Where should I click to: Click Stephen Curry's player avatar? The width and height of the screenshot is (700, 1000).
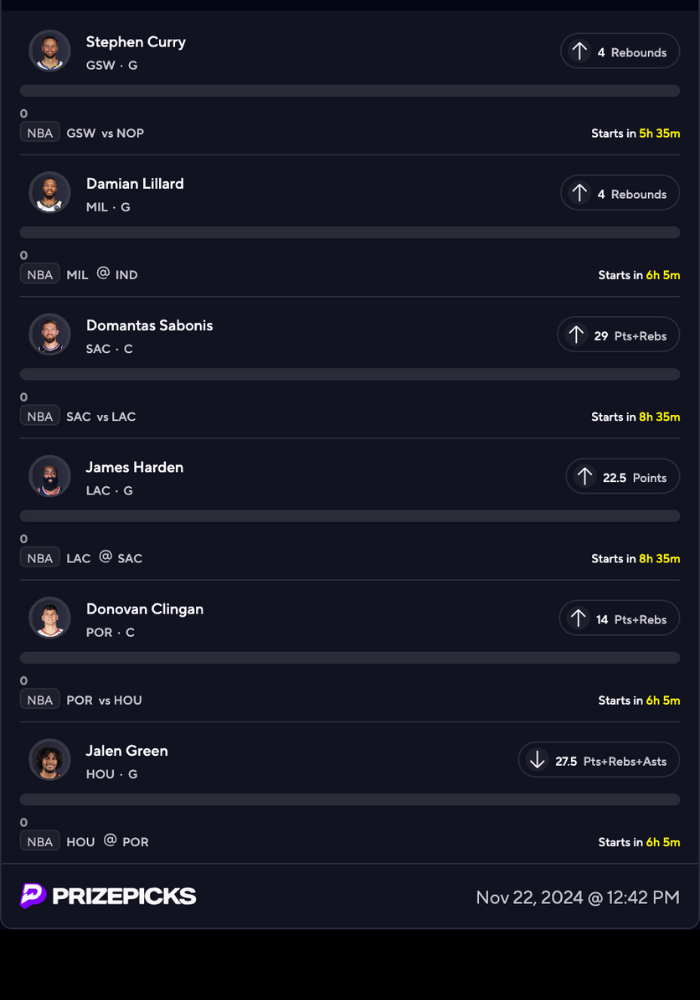point(50,51)
